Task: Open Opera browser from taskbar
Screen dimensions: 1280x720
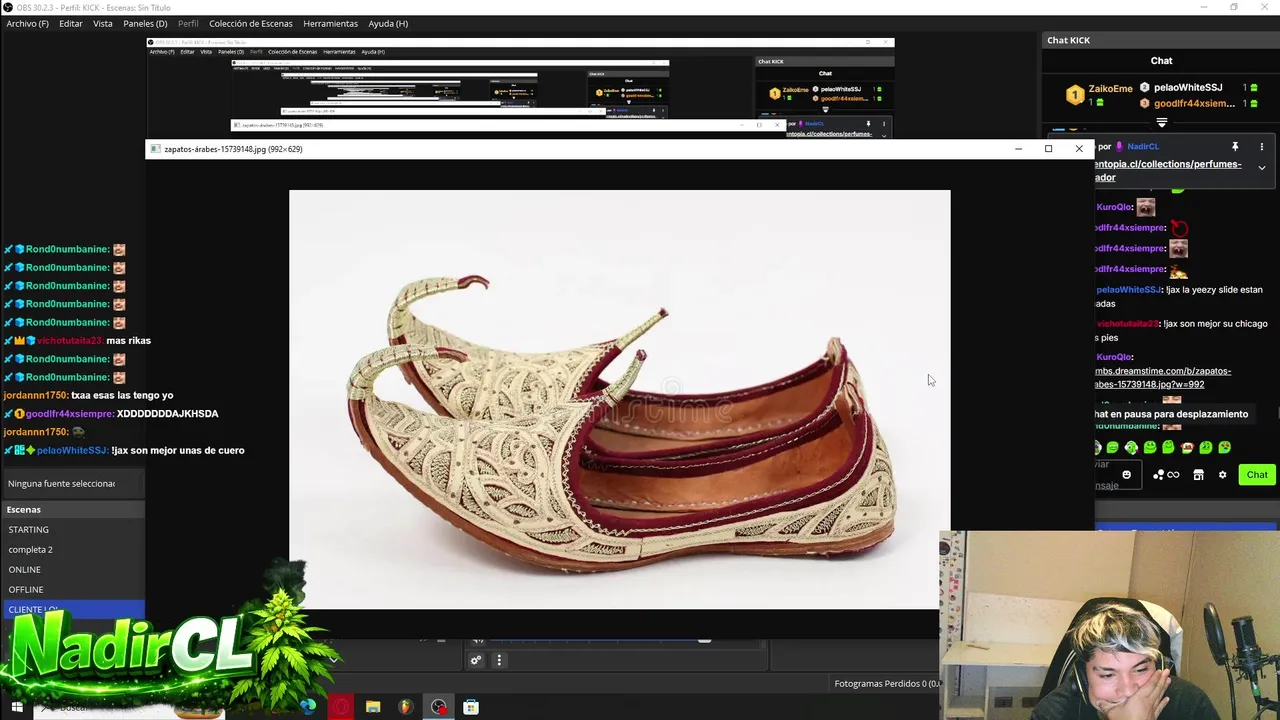Action: tap(342, 707)
